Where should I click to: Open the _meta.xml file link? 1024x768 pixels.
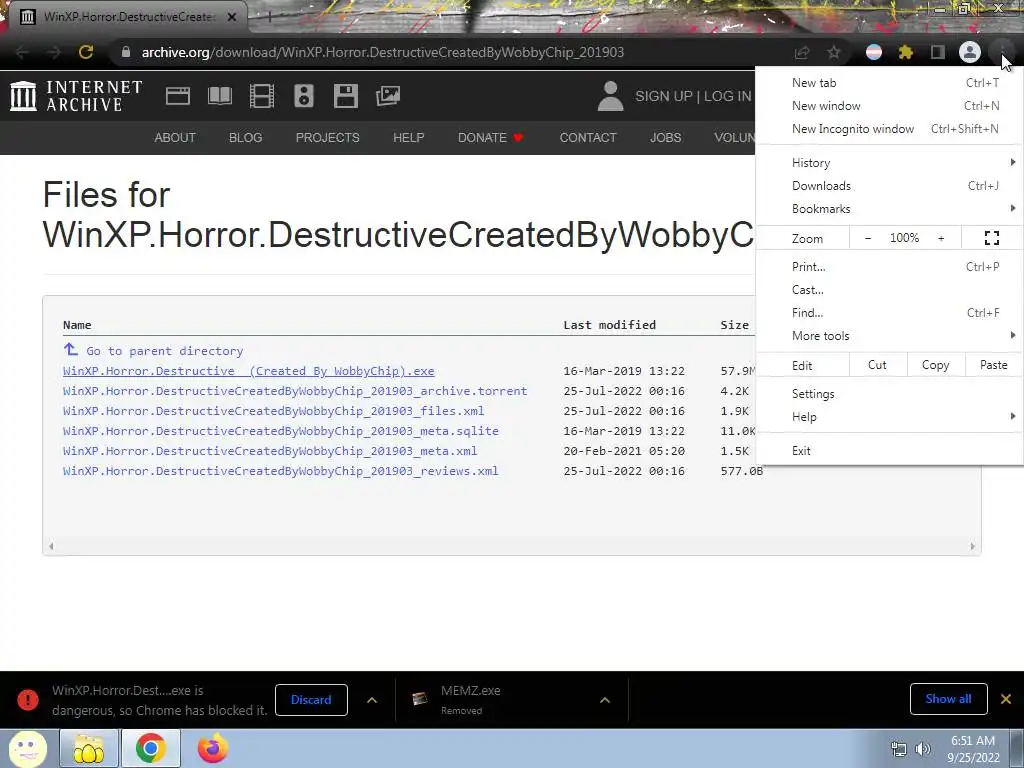(x=270, y=451)
